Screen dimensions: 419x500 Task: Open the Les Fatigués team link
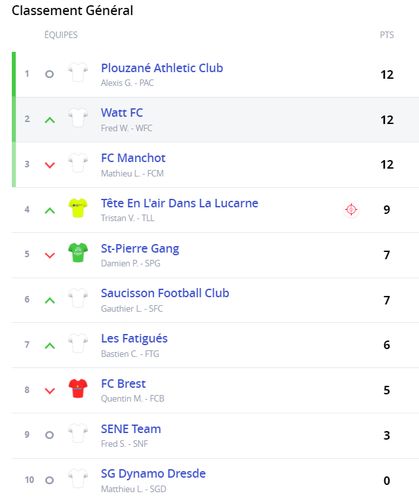coord(134,338)
